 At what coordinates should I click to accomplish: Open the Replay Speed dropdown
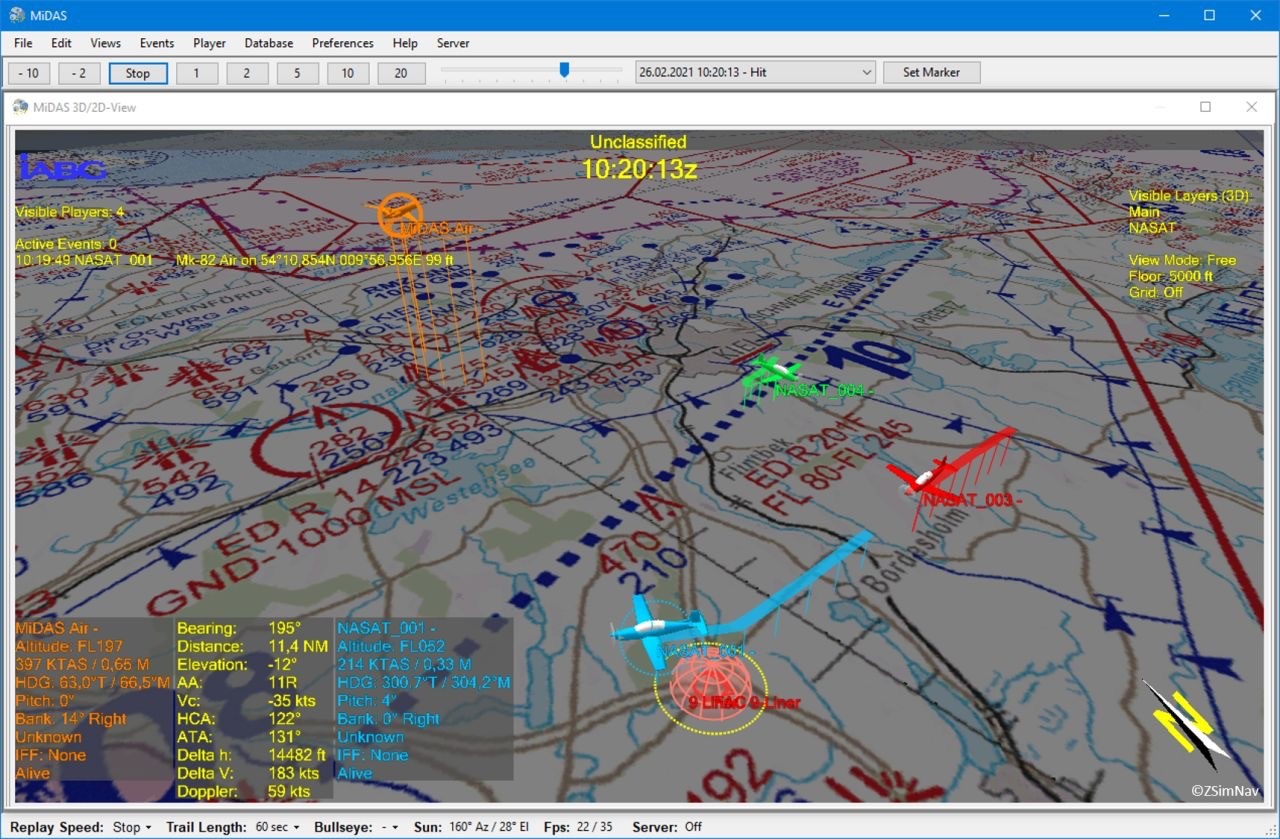click(132, 827)
